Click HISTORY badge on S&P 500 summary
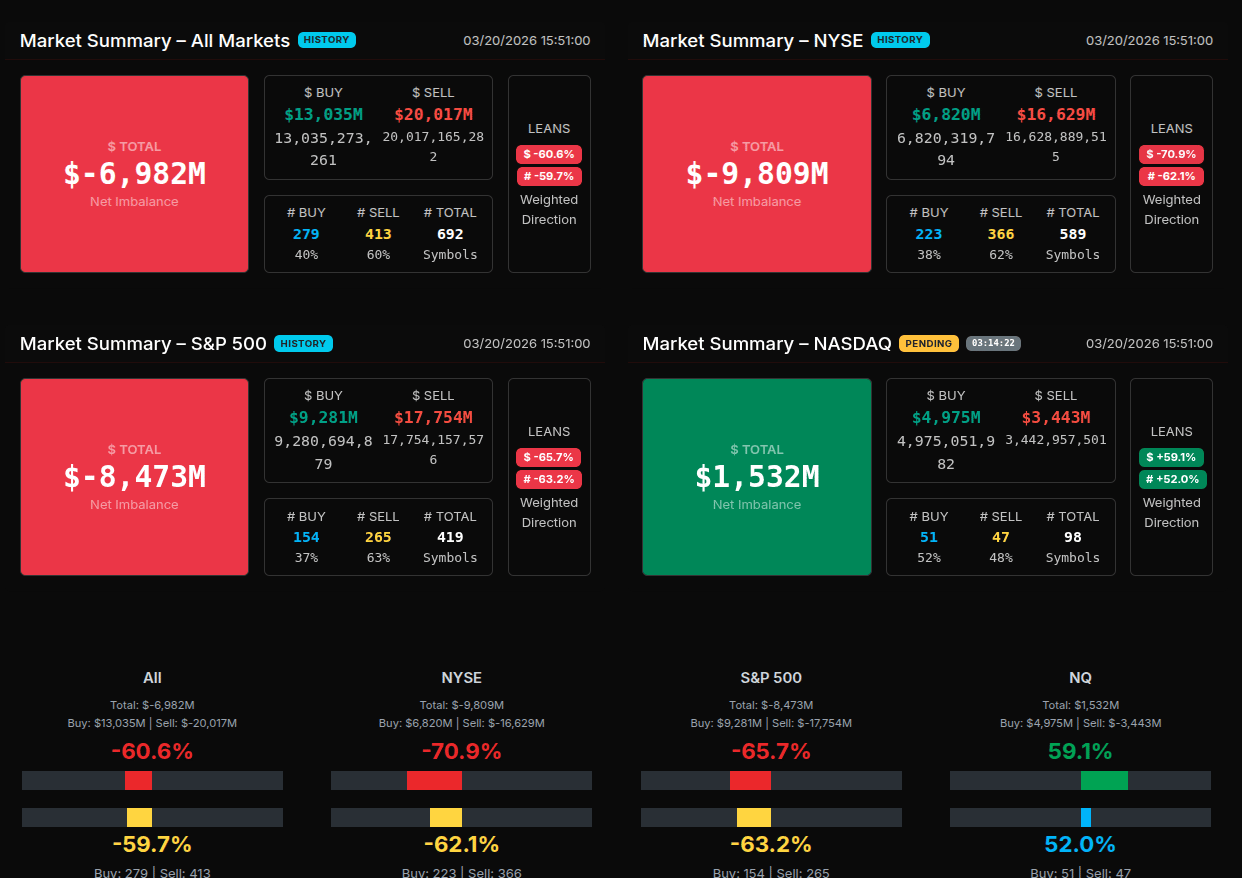Screen dimensions: 1242x878 point(303,343)
